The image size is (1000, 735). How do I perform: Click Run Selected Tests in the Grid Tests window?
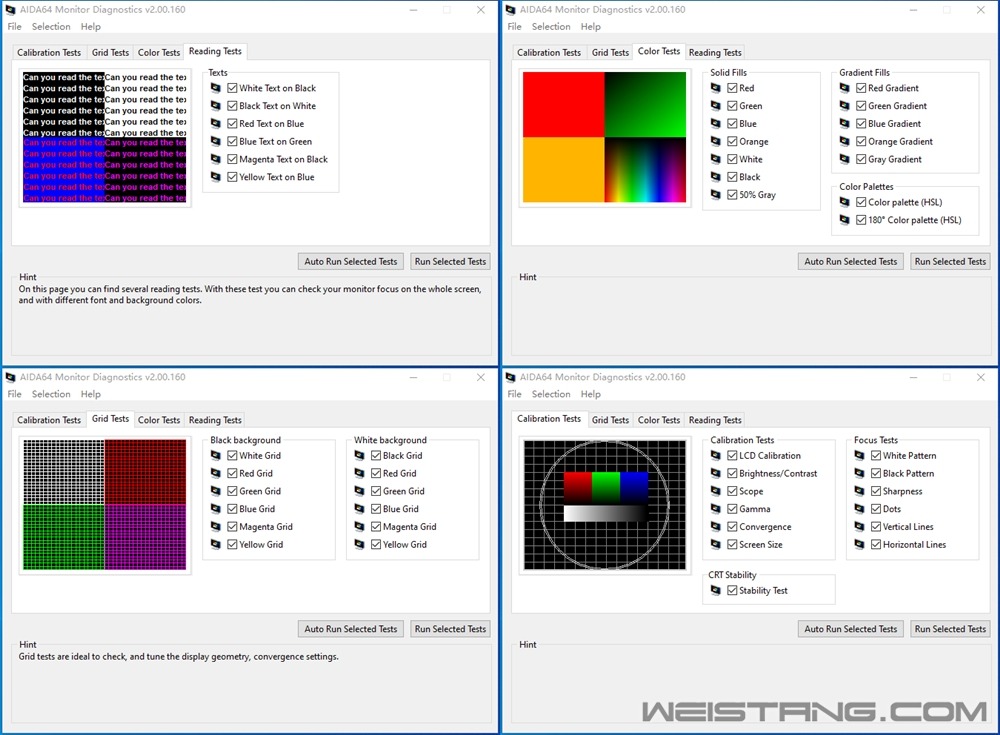tap(450, 629)
